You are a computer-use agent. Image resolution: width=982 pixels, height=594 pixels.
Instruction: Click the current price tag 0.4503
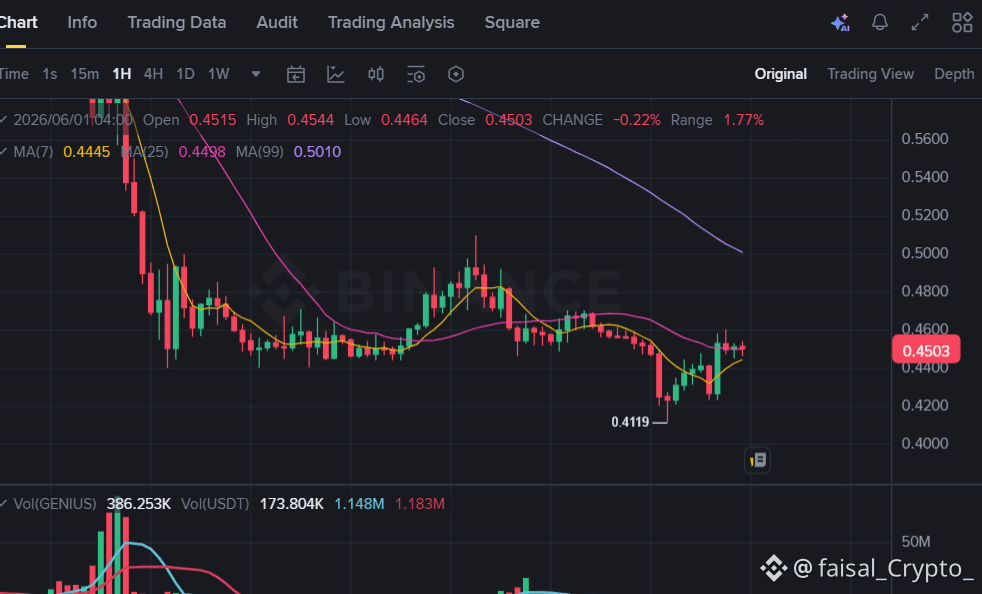click(x=926, y=351)
